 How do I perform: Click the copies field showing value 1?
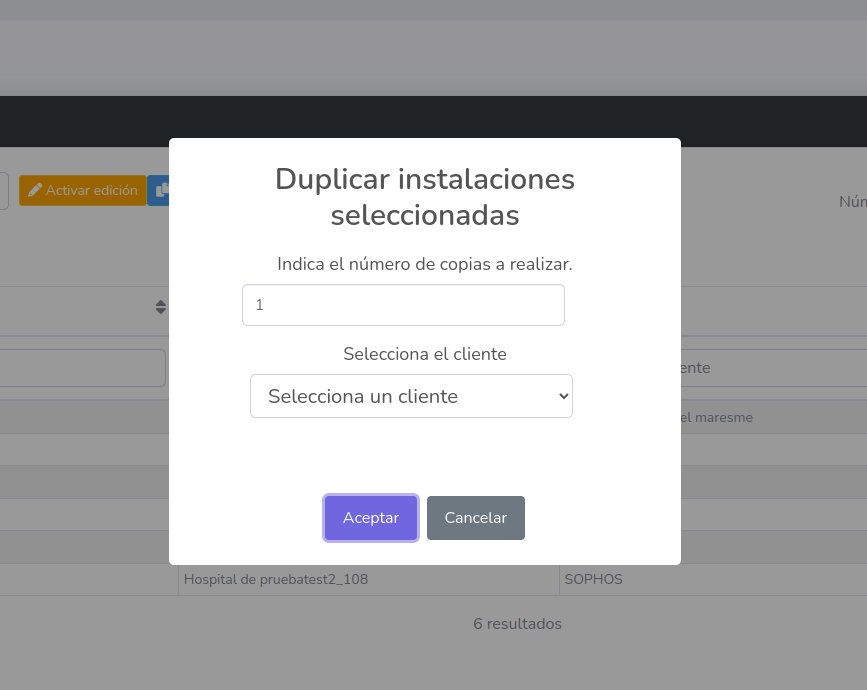coord(402,304)
